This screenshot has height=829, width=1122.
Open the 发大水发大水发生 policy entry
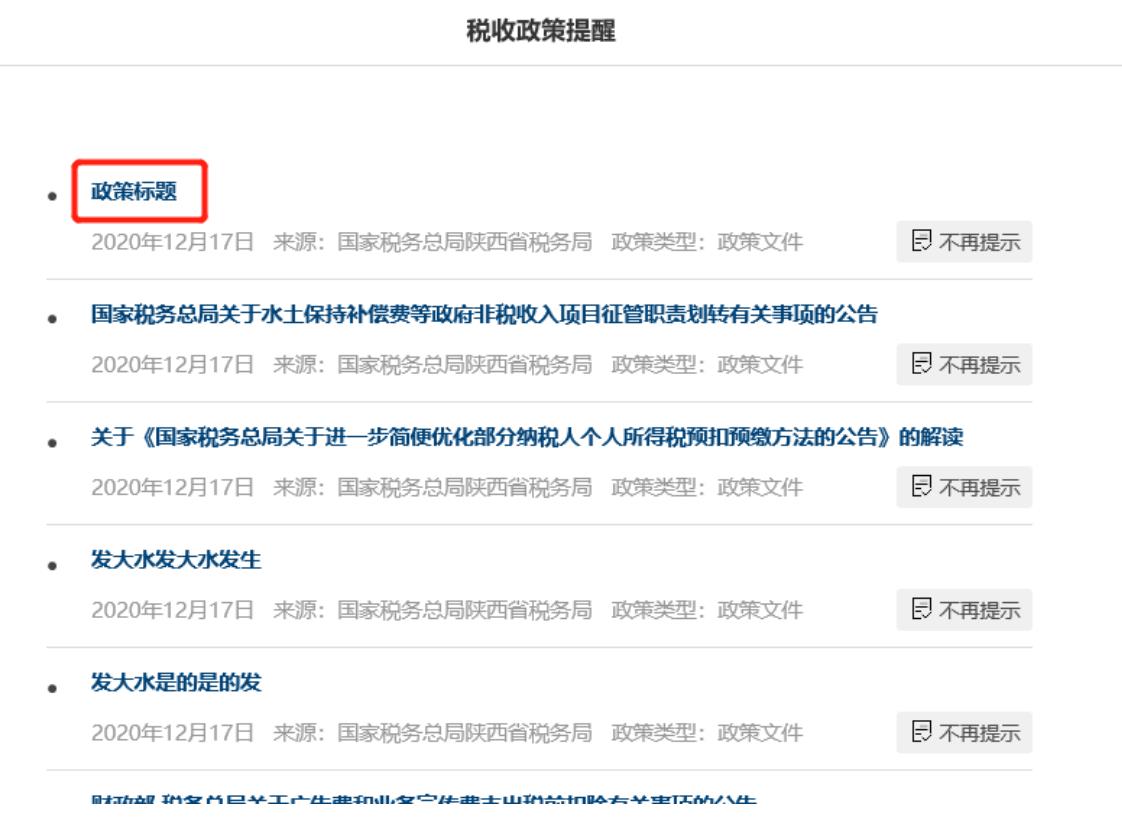(176, 561)
